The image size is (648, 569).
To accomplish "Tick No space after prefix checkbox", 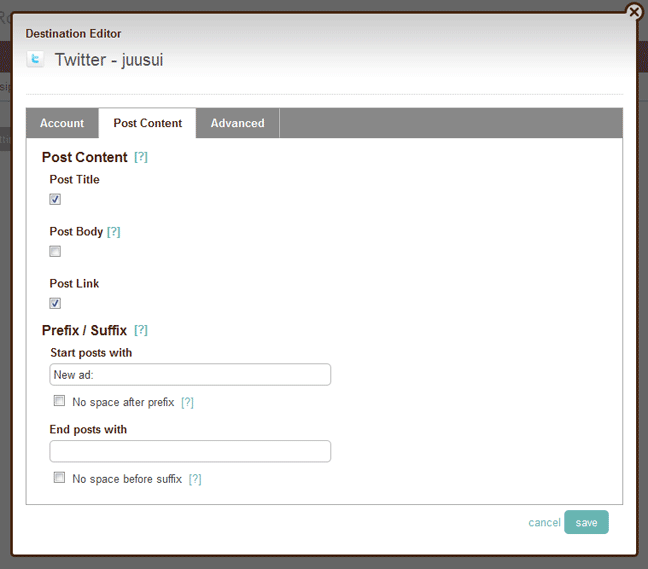I will (59, 401).
